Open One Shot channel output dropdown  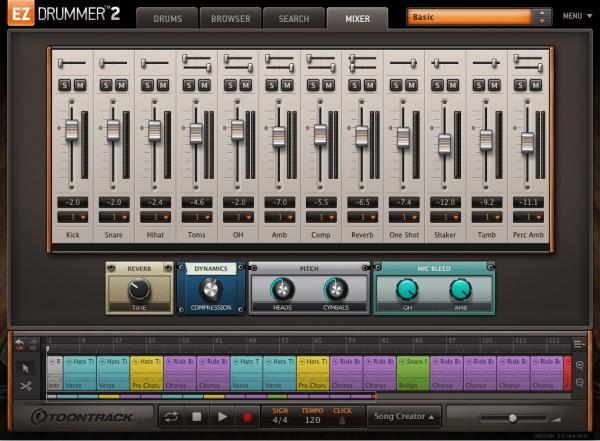coord(404,217)
